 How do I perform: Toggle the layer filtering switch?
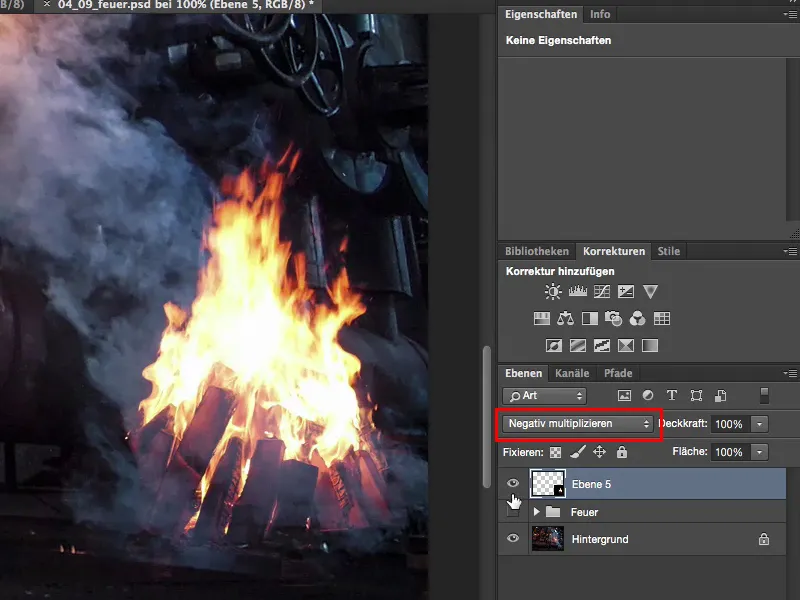[x=764, y=395]
